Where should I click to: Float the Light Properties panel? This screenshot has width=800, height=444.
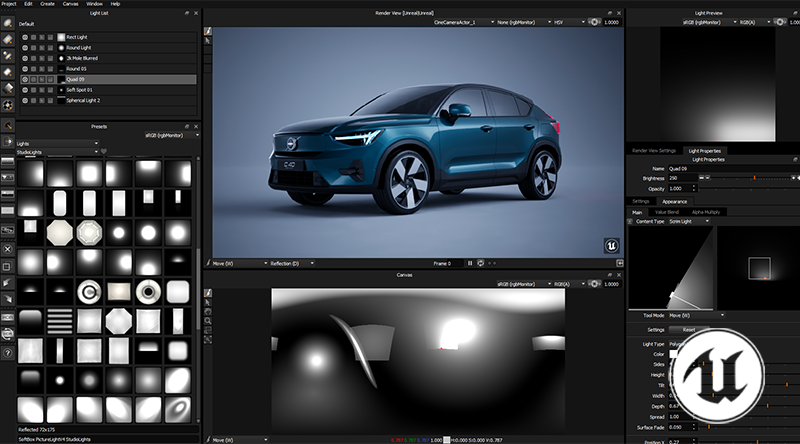[795, 160]
